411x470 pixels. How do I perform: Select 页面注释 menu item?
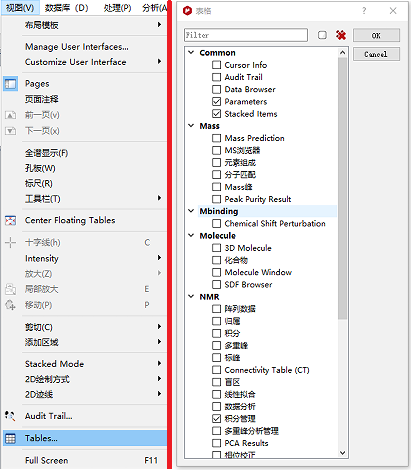(x=85, y=99)
